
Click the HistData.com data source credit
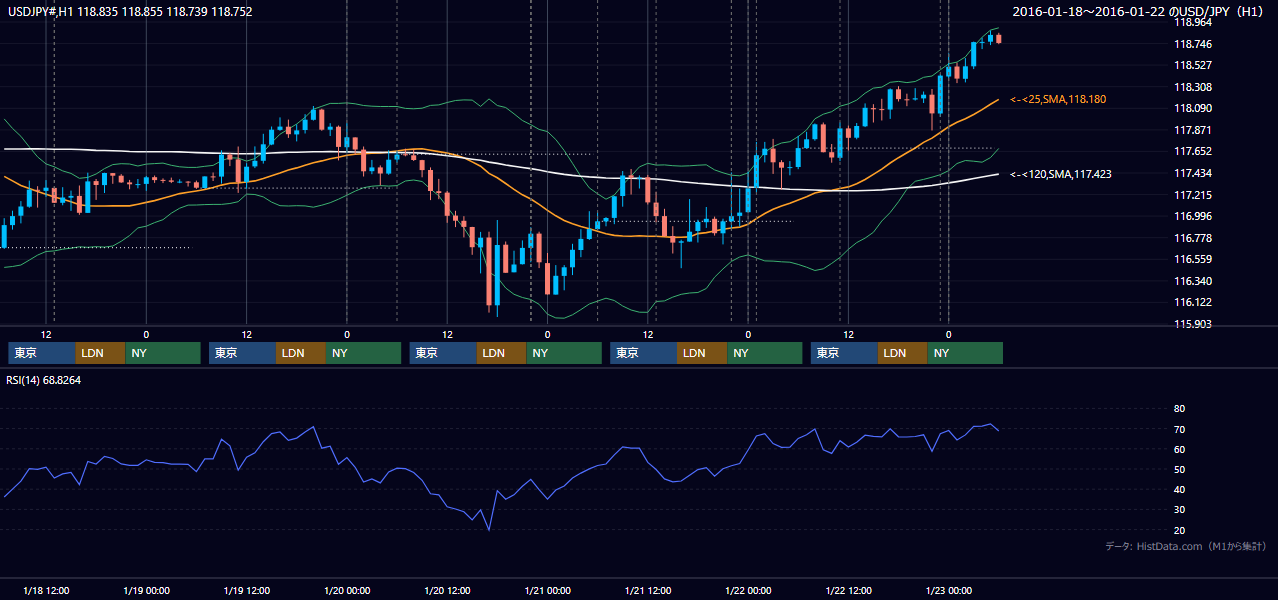pyautogui.click(x=1186, y=546)
